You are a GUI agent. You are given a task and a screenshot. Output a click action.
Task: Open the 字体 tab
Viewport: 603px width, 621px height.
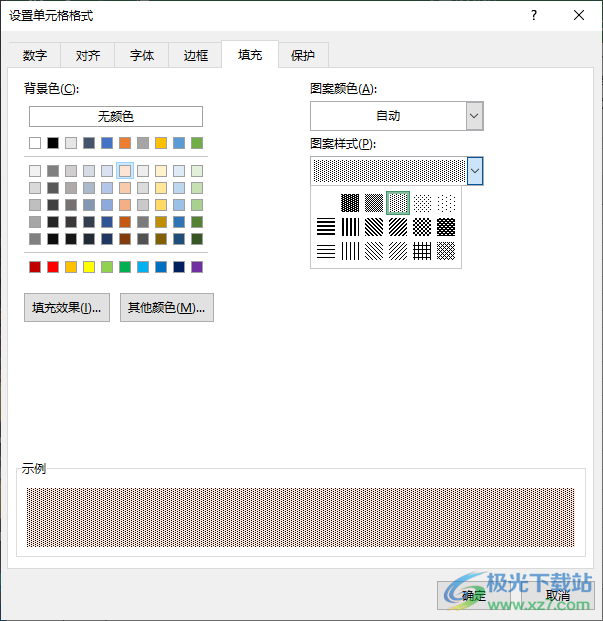click(x=142, y=56)
